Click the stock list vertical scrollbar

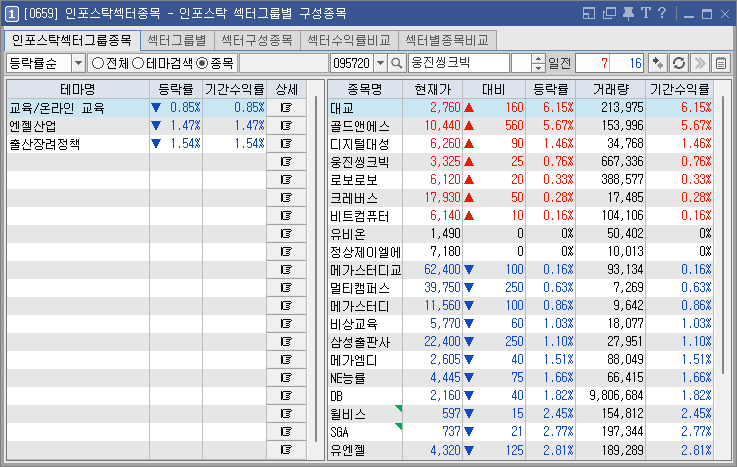coord(723,235)
